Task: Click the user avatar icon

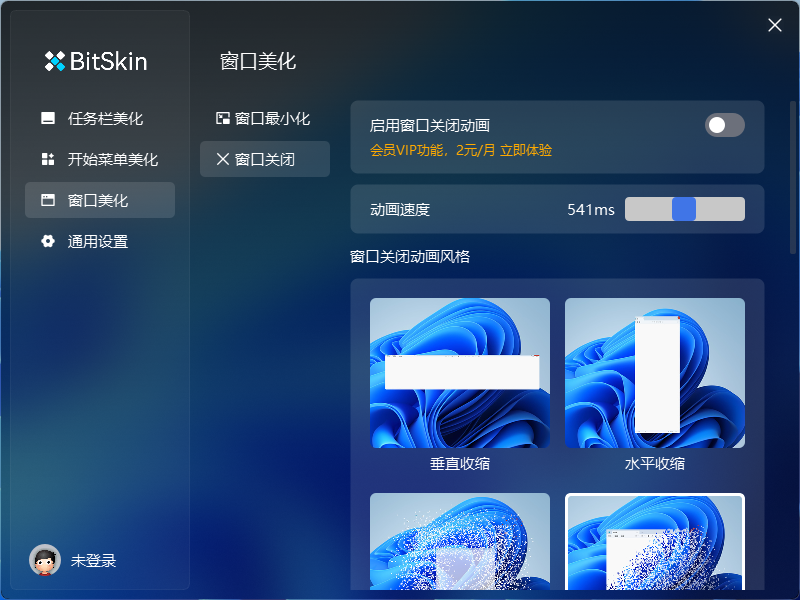Action: [45, 560]
